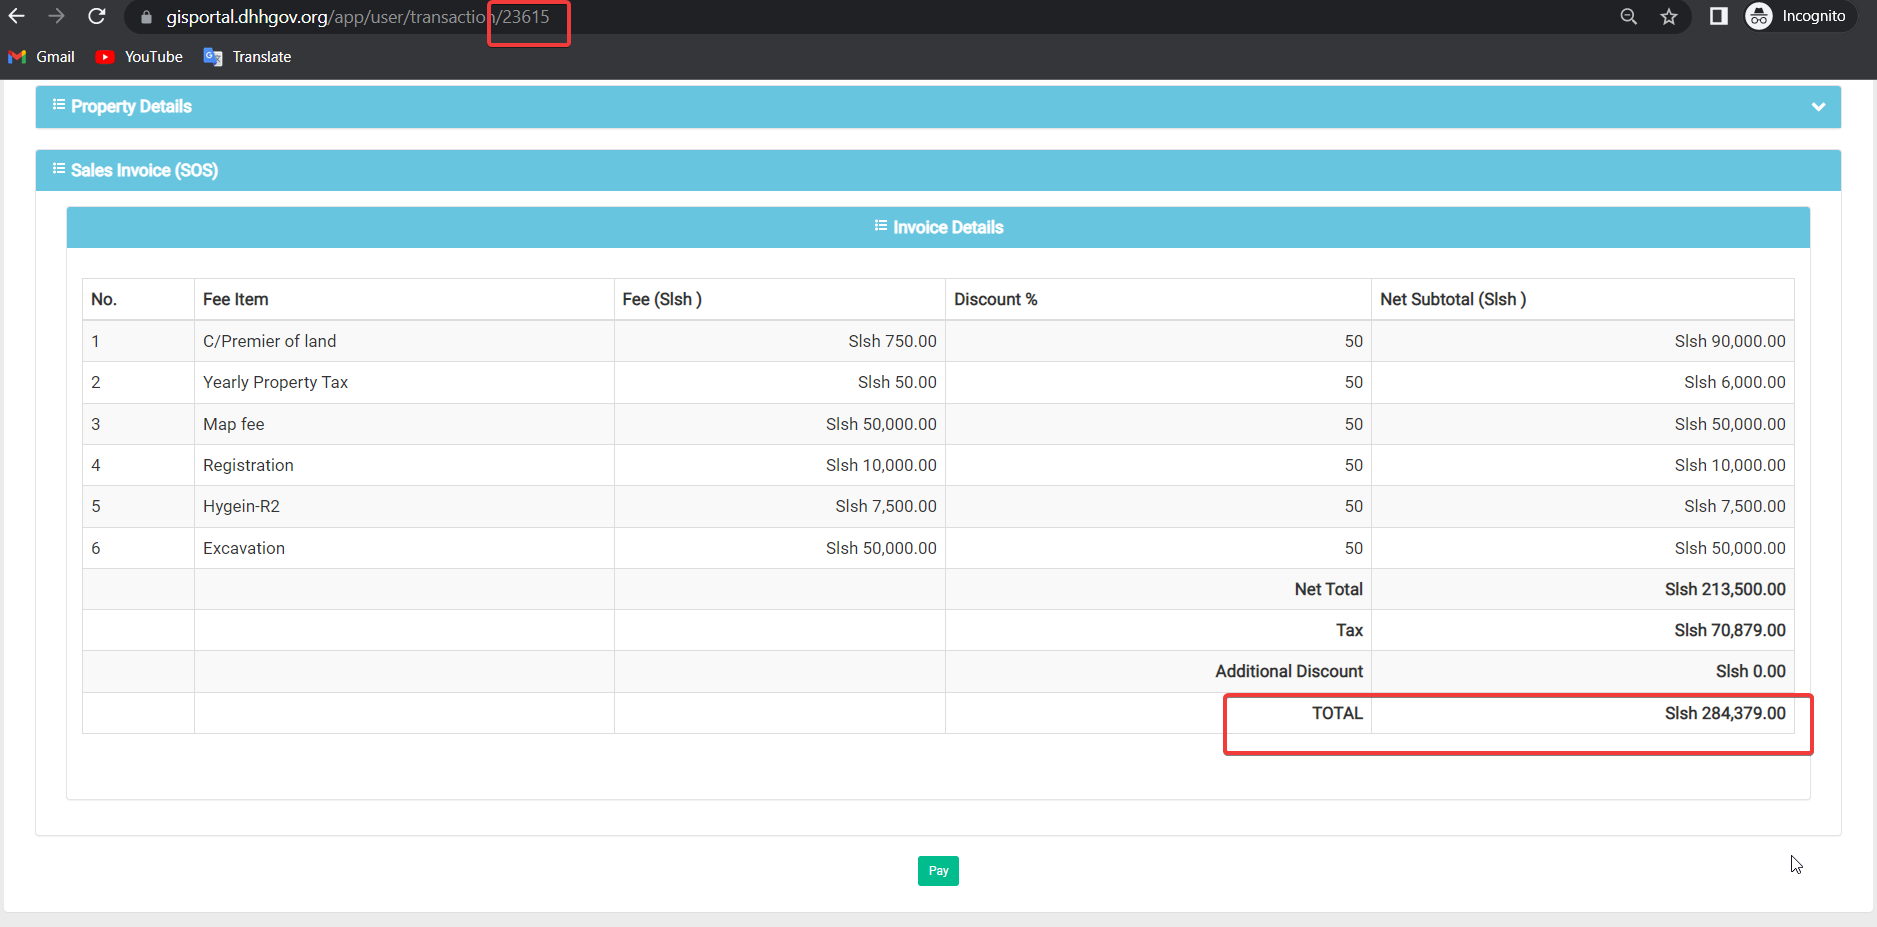Viewport: 1877px width, 927px height.
Task: Expand the Property Details chevron
Action: click(1818, 107)
